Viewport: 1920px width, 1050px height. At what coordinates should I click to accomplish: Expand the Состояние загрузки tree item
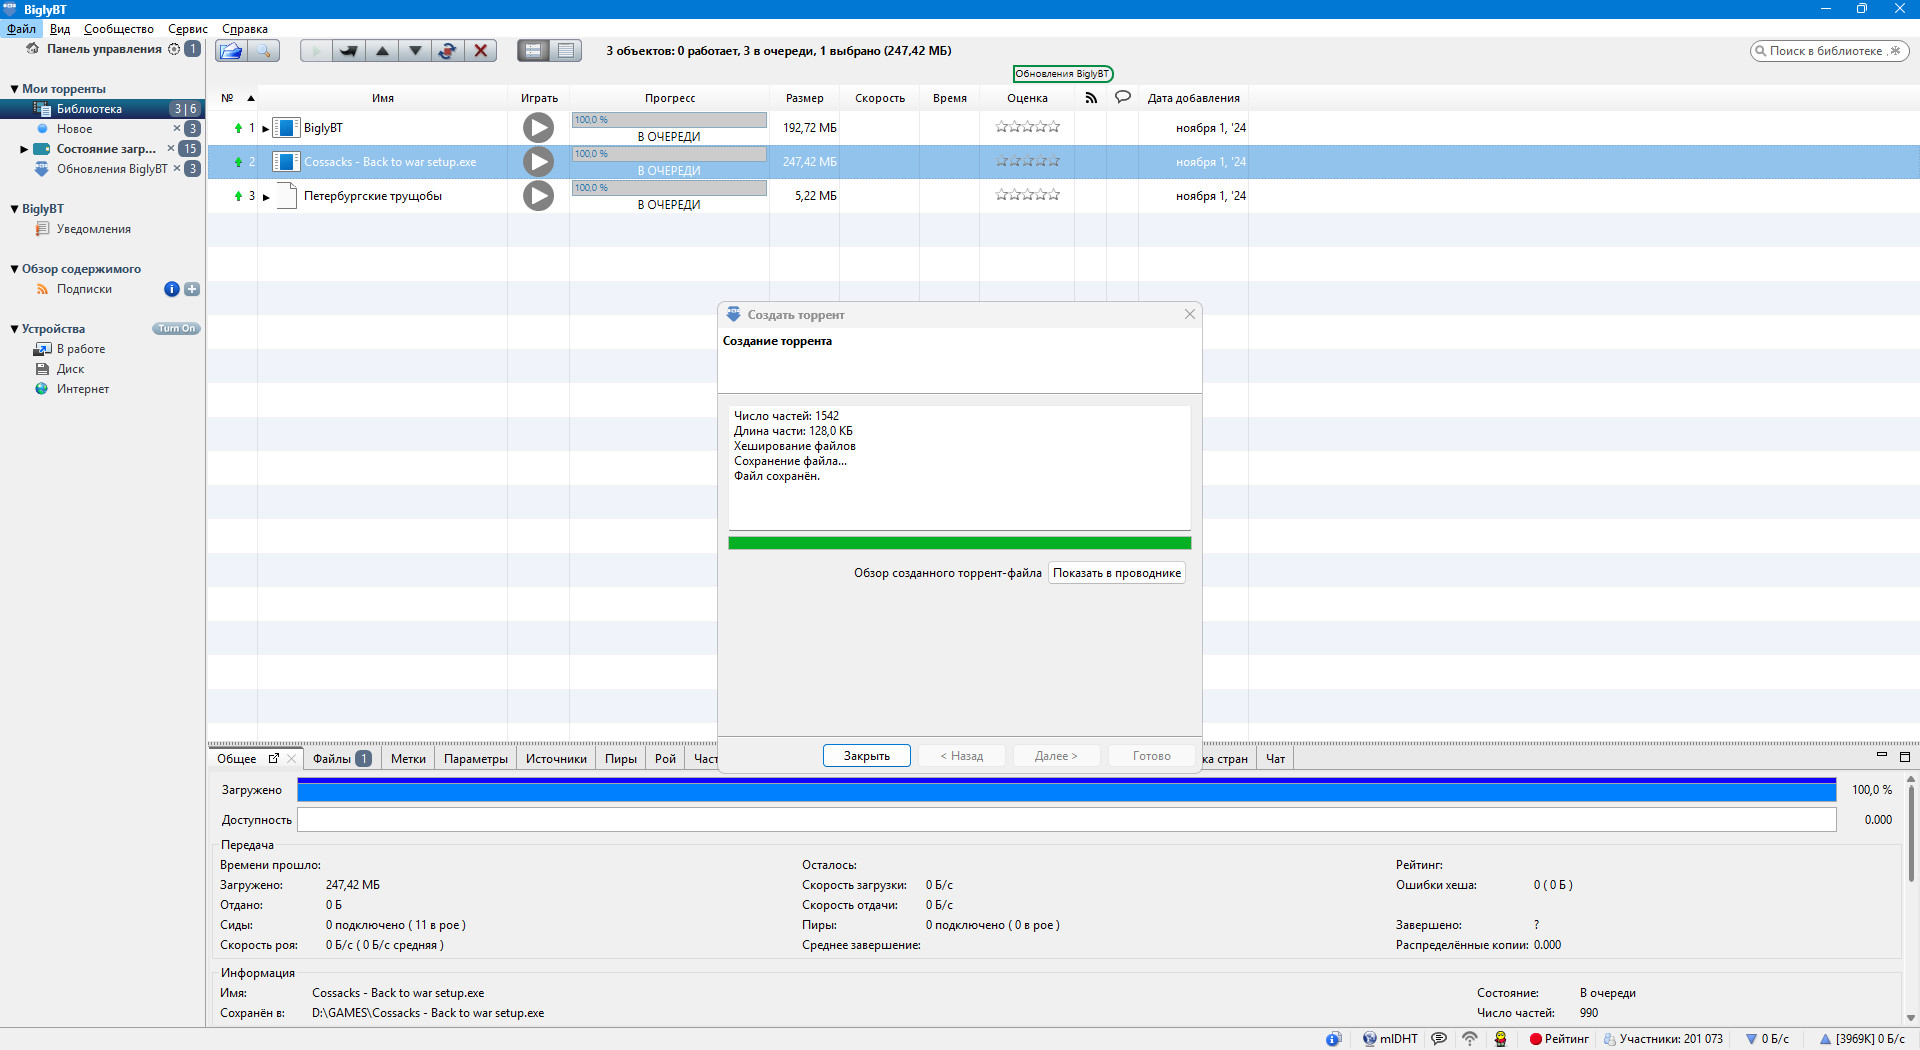pos(24,149)
